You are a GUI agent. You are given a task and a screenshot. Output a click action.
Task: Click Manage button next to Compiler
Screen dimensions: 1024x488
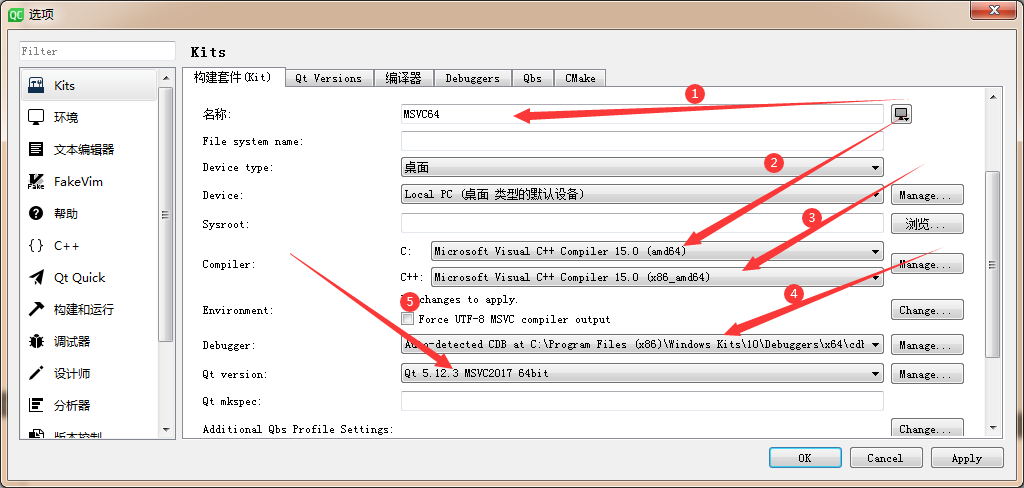[927, 264]
